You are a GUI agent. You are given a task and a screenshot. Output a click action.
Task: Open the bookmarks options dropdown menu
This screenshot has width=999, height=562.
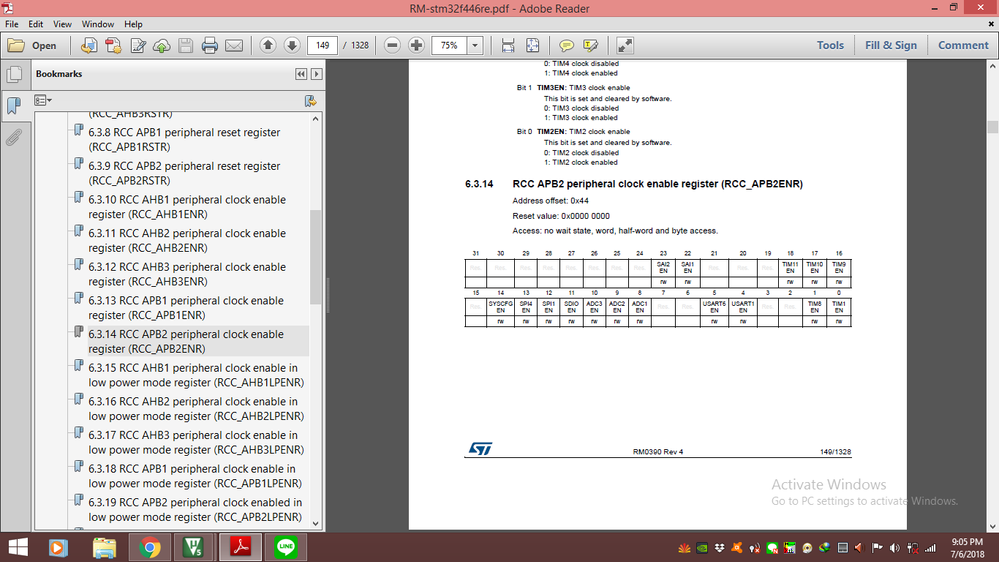point(43,101)
